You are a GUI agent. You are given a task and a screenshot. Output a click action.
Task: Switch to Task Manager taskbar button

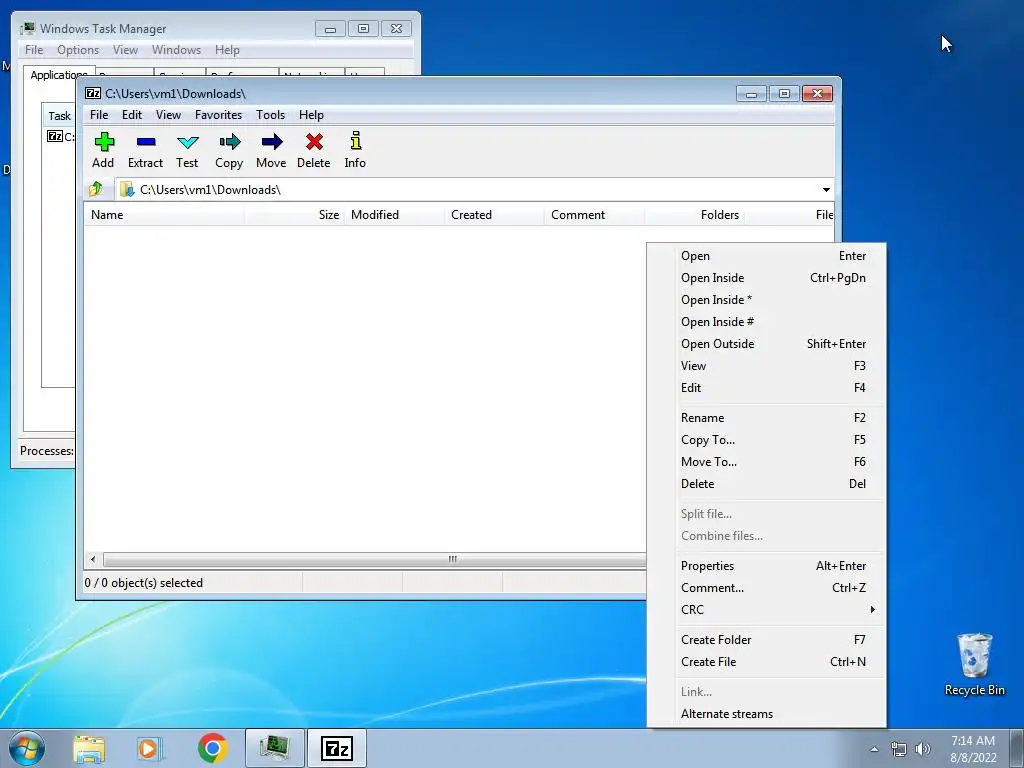(x=275, y=748)
